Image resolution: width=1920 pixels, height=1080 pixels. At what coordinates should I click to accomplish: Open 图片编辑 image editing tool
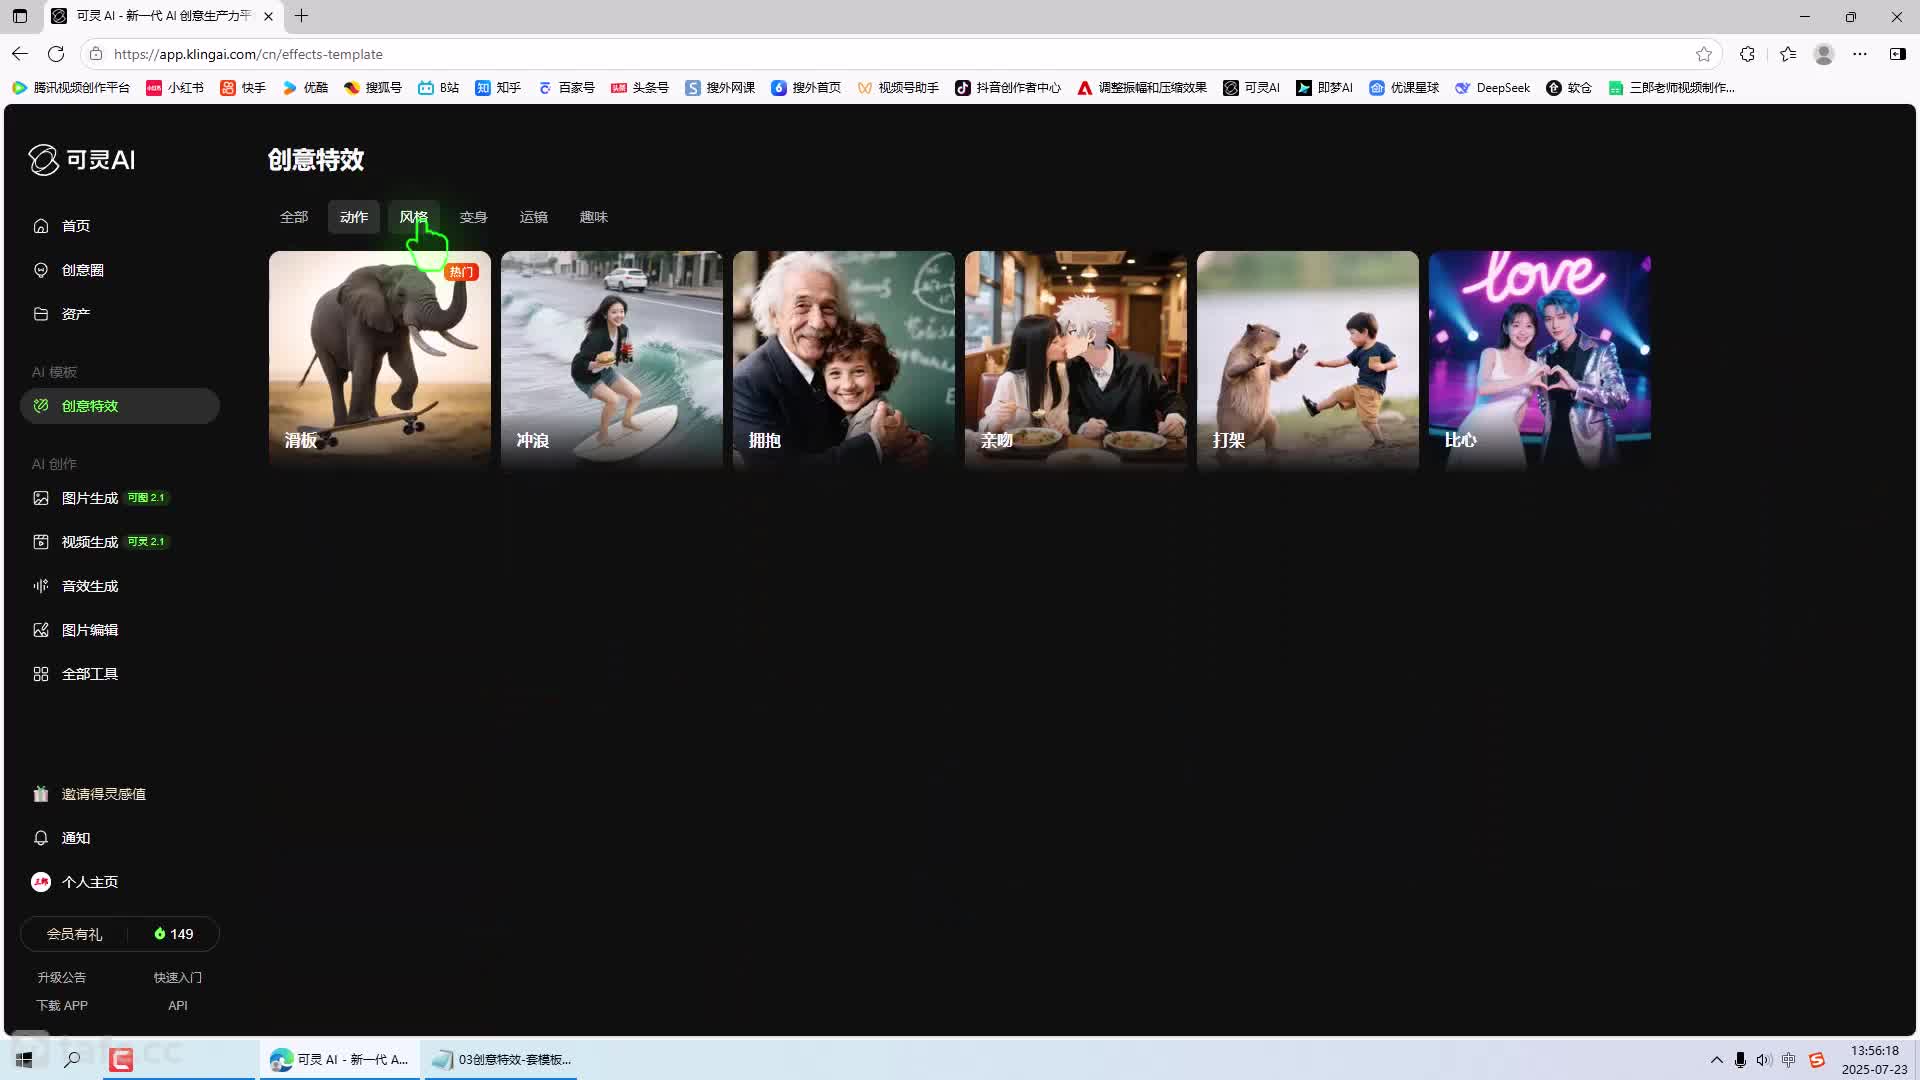pyautogui.click(x=41, y=630)
